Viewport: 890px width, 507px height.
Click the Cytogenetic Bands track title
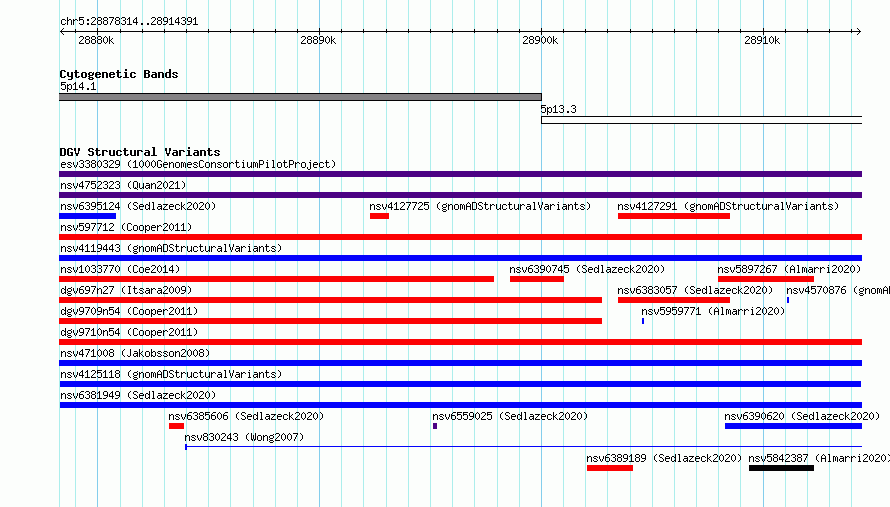(119, 74)
